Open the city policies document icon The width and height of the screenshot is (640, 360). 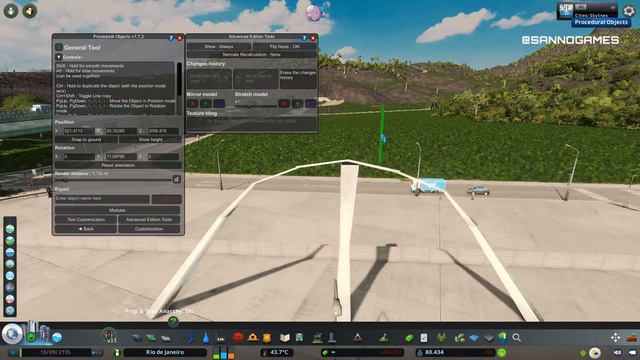[x=424, y=338]
